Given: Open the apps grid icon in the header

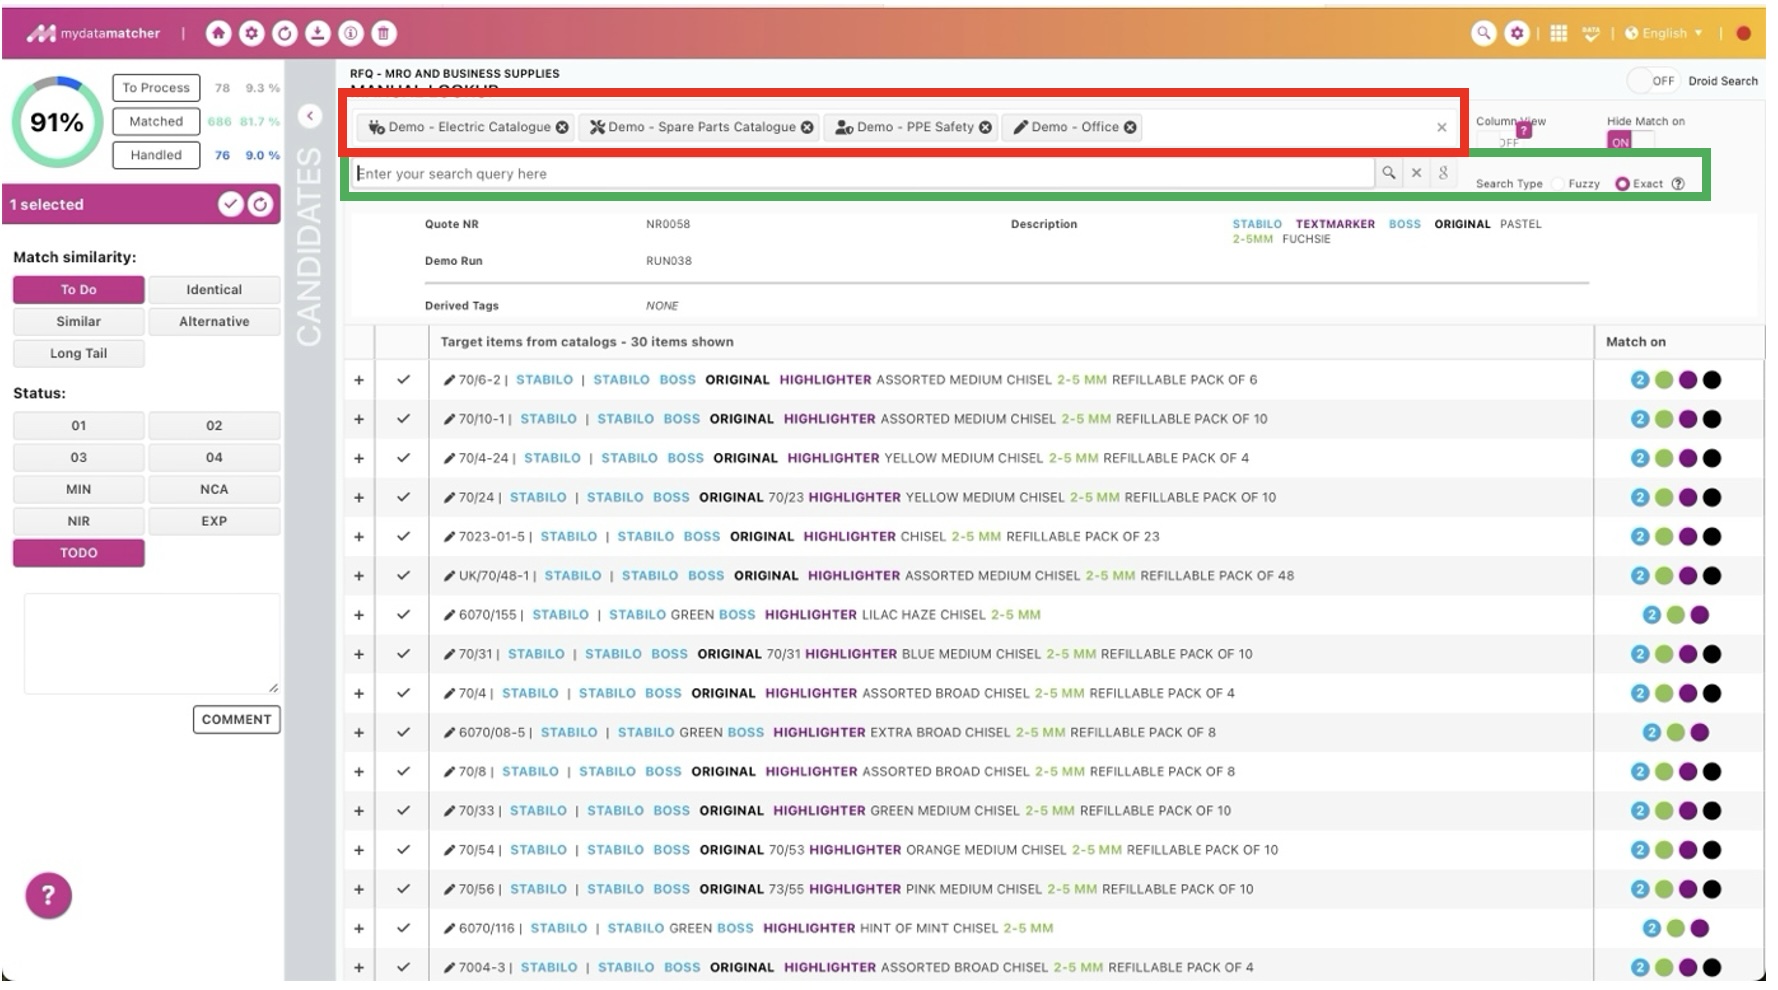Looking at the screenshot, I should (x=1558, y=33).
